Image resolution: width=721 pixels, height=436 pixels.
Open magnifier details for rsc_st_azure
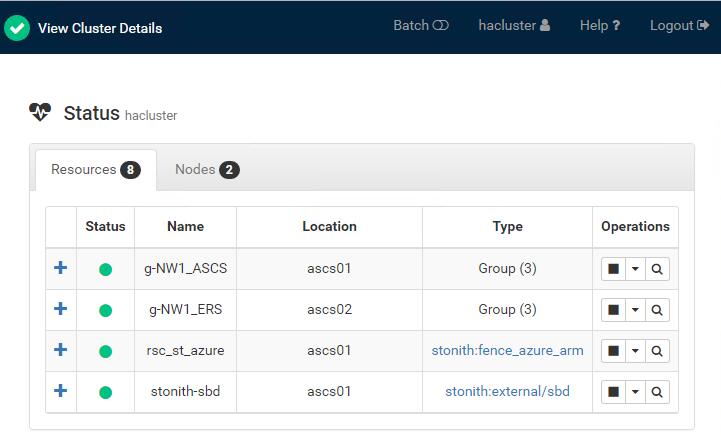657,351
